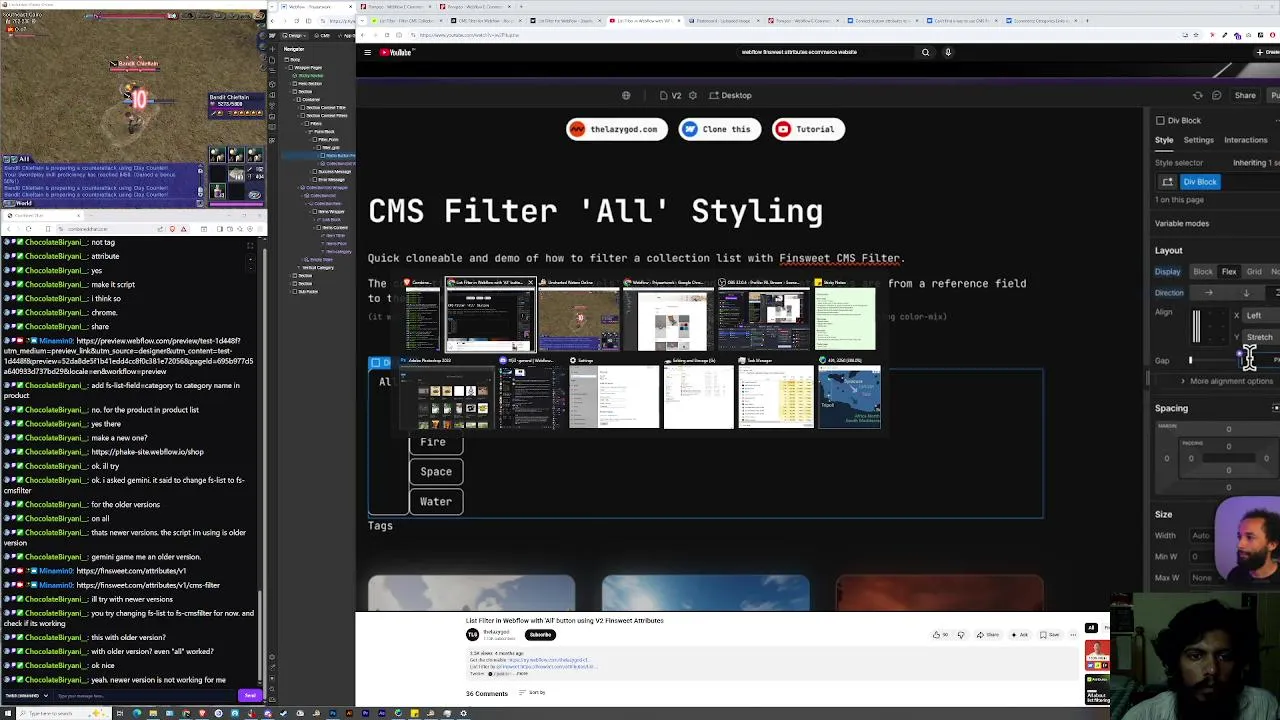This screenshot has height=720, width=1280.
Task: Set display to Grid
Action: click(x=1253, y=272)
